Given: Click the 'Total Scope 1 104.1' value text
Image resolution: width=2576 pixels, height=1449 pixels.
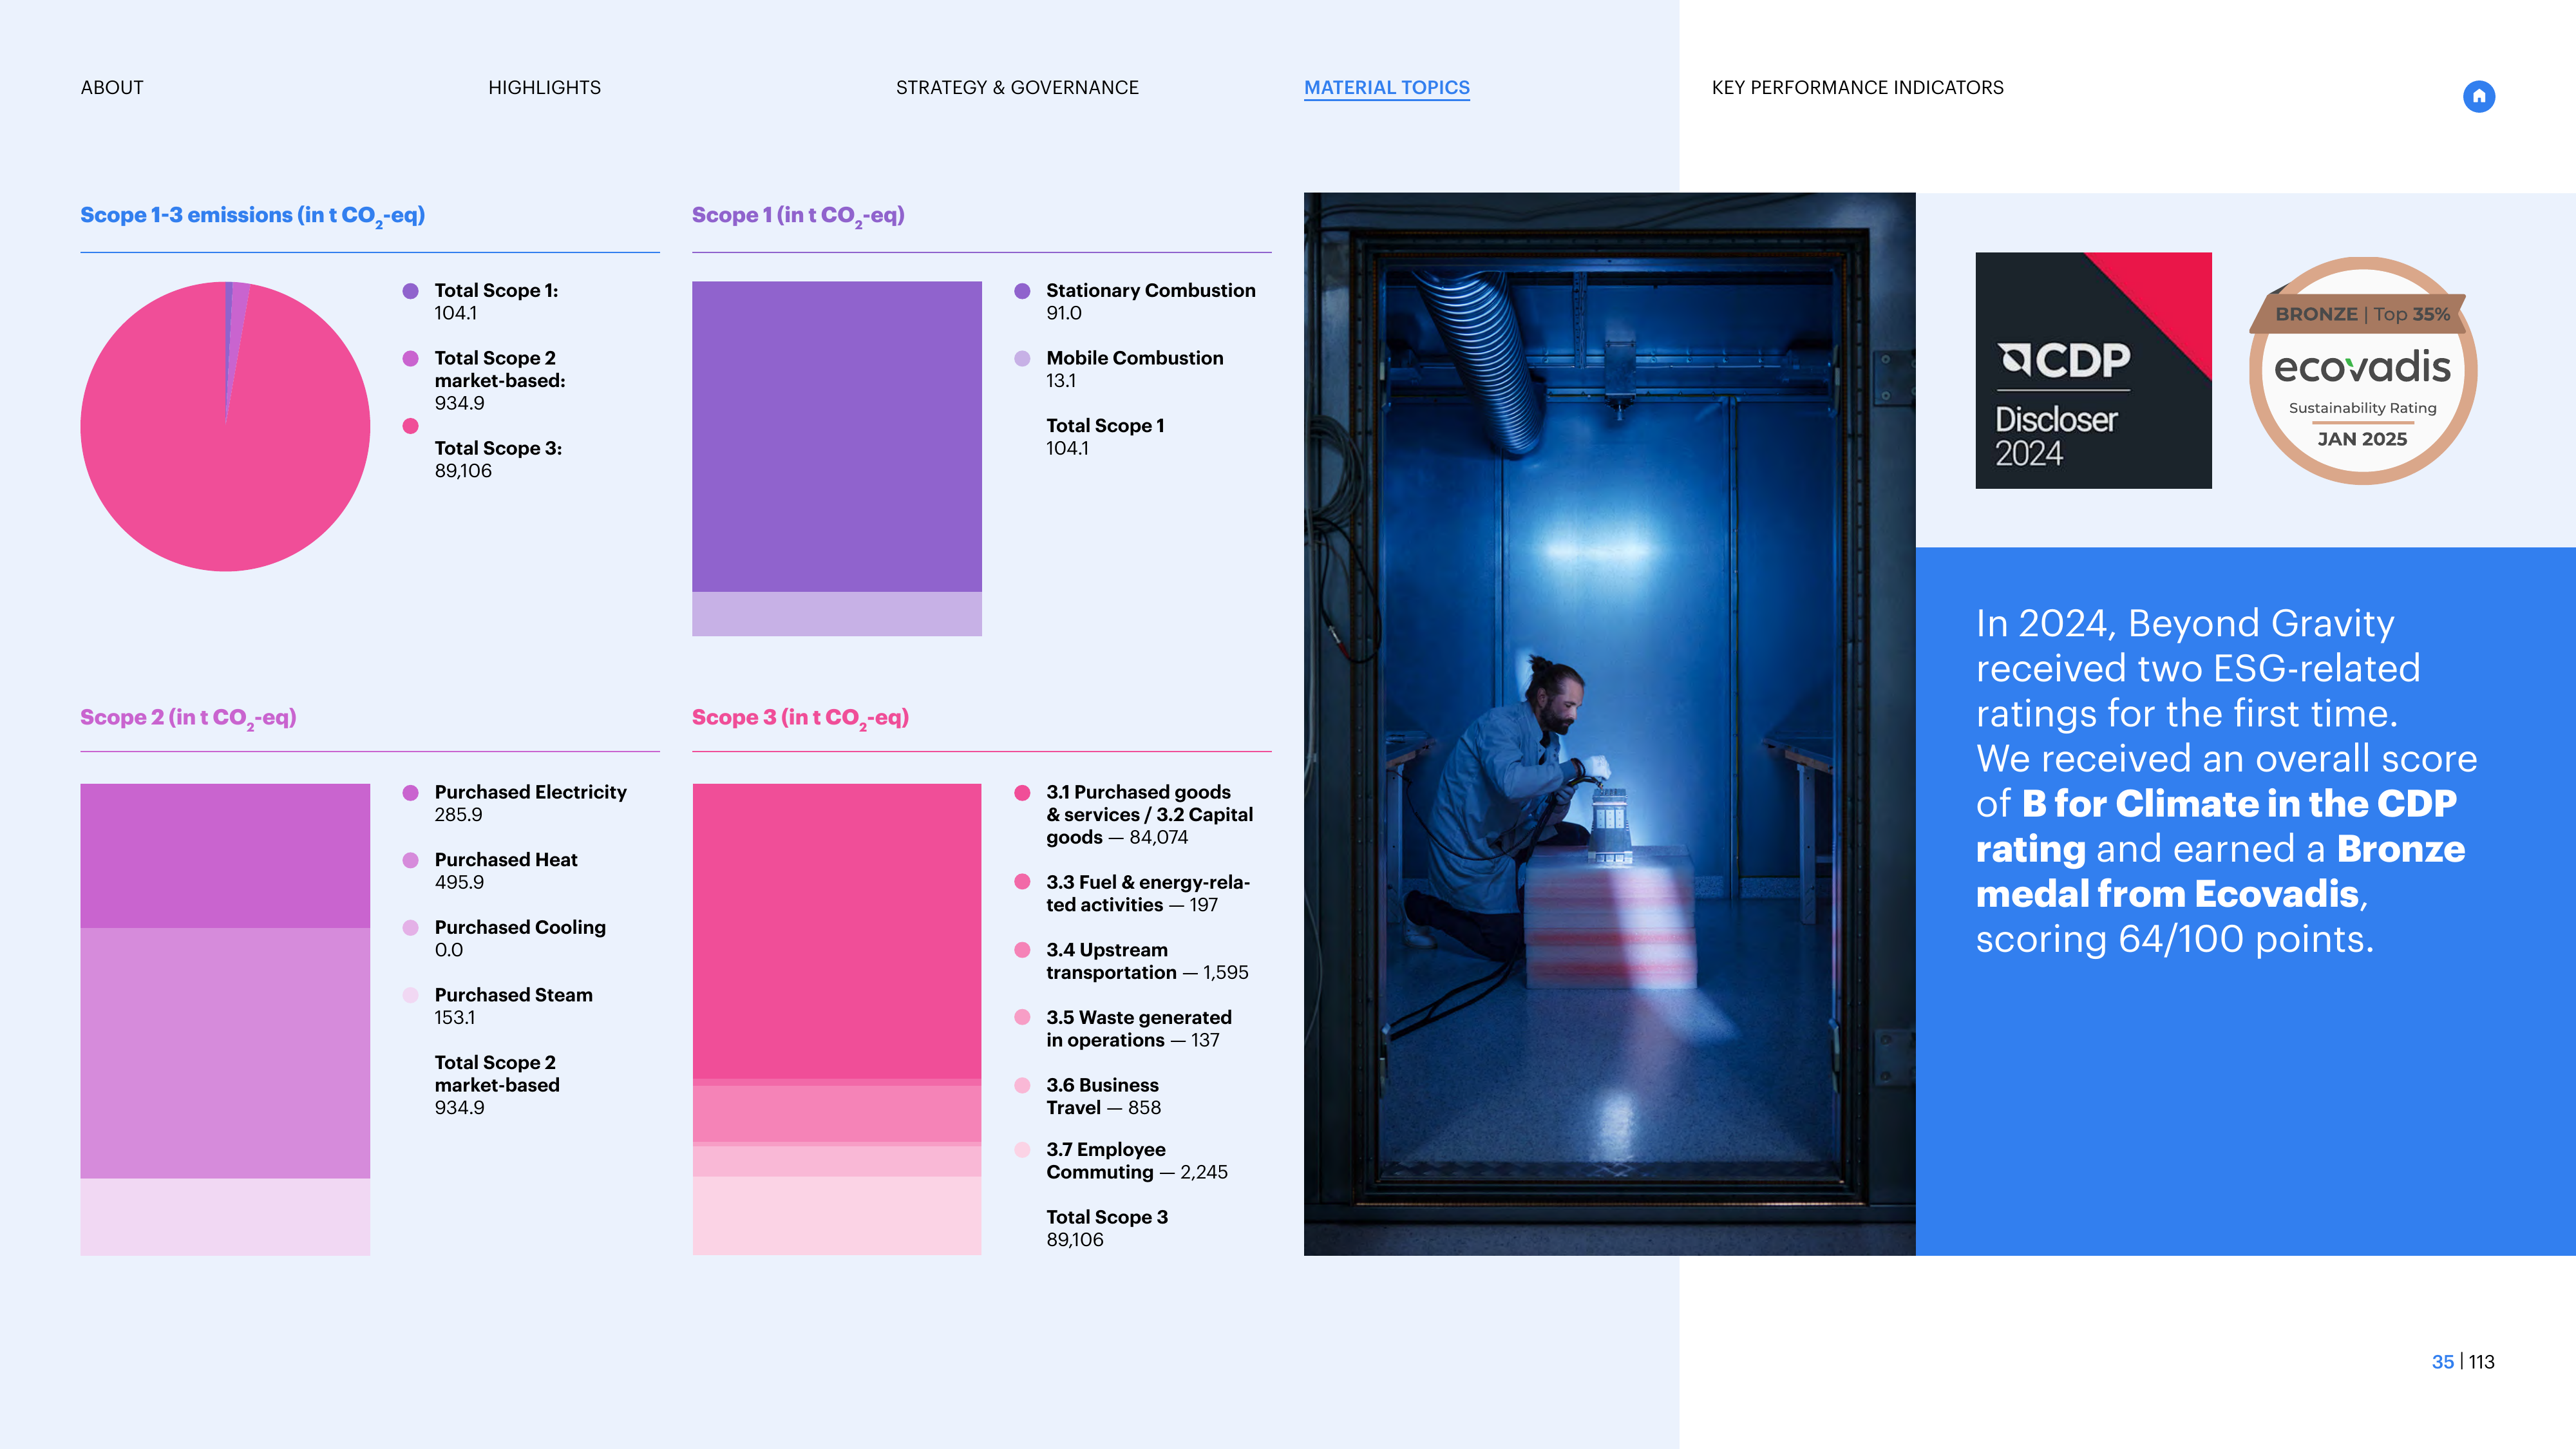Looking at the screenshot, I should [1105, 437].
